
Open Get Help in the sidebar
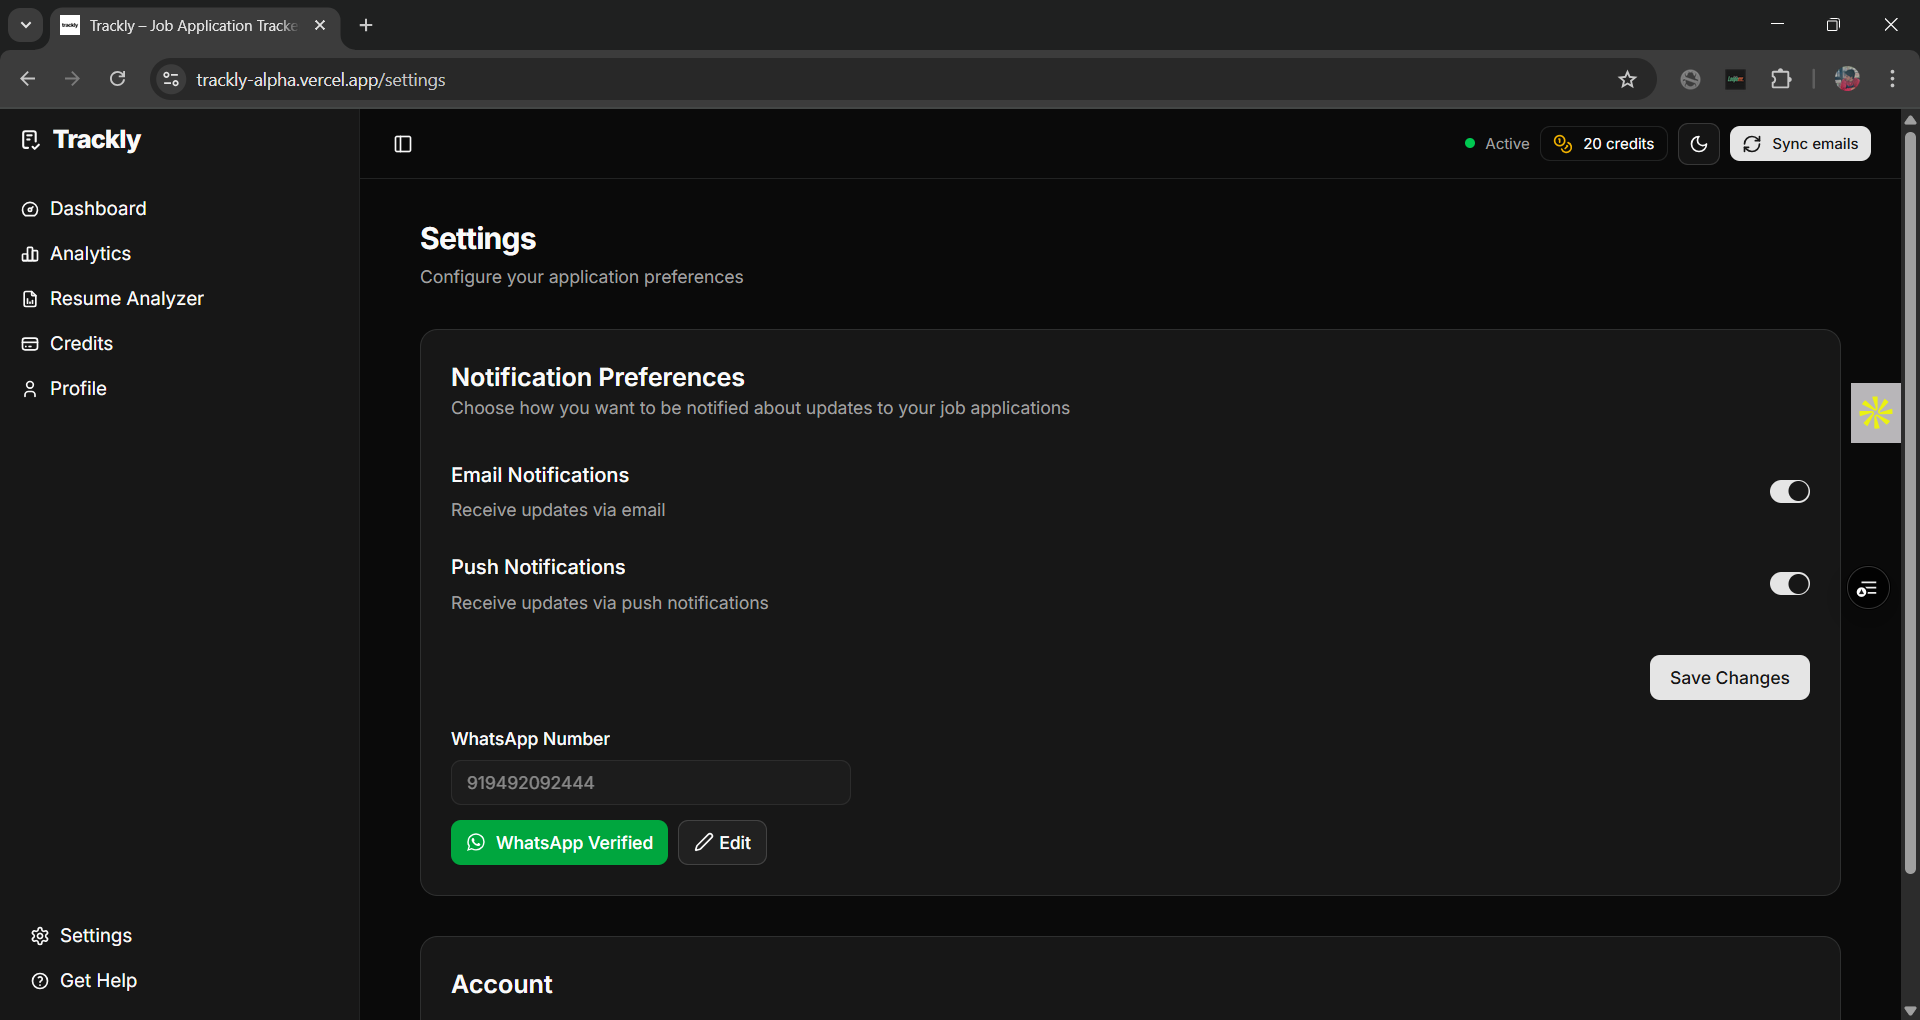(84, 981)
